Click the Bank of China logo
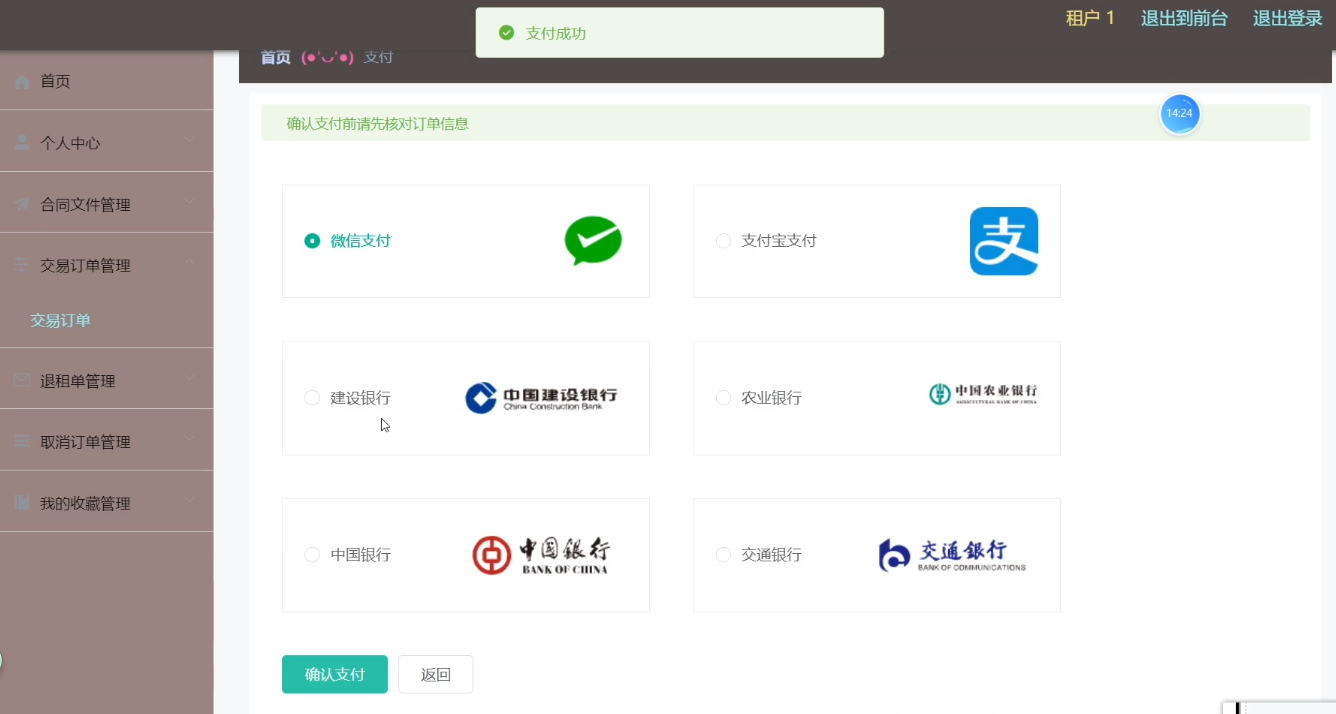 541,554
